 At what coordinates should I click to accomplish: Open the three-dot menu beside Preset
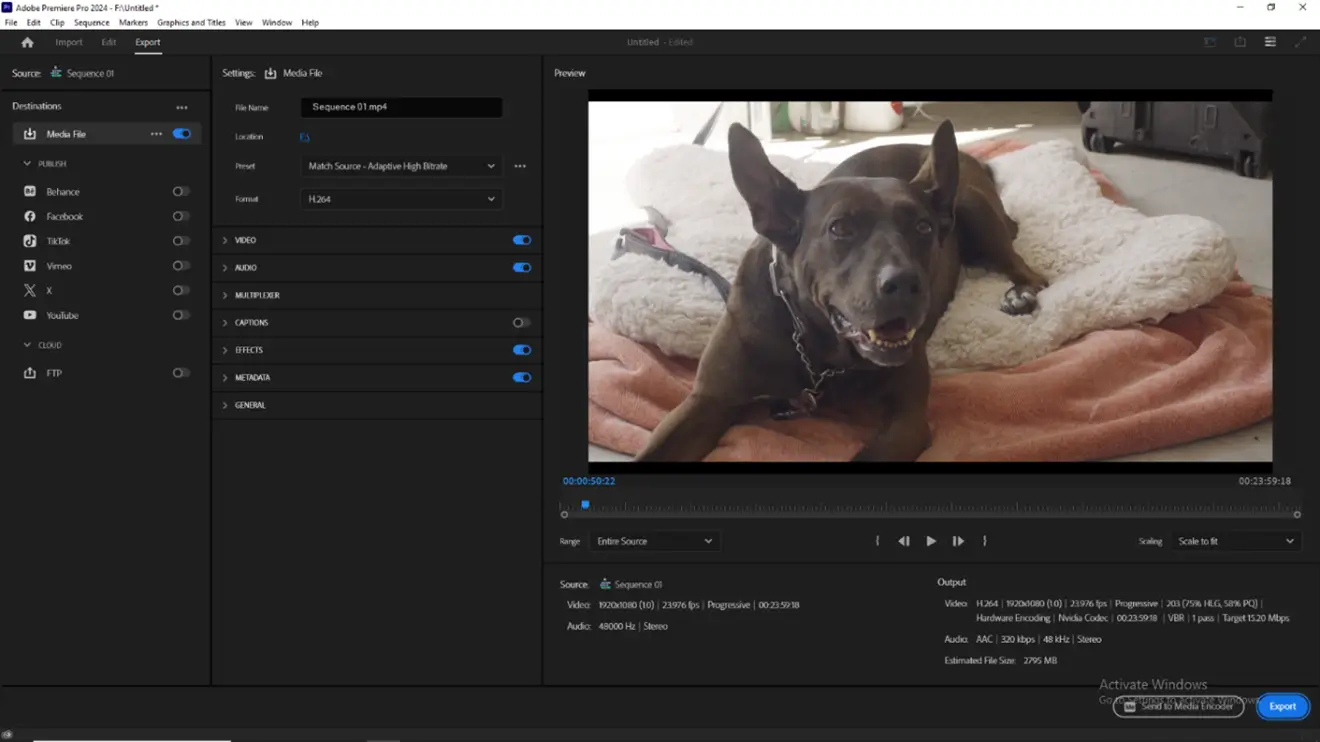(520, 166)
